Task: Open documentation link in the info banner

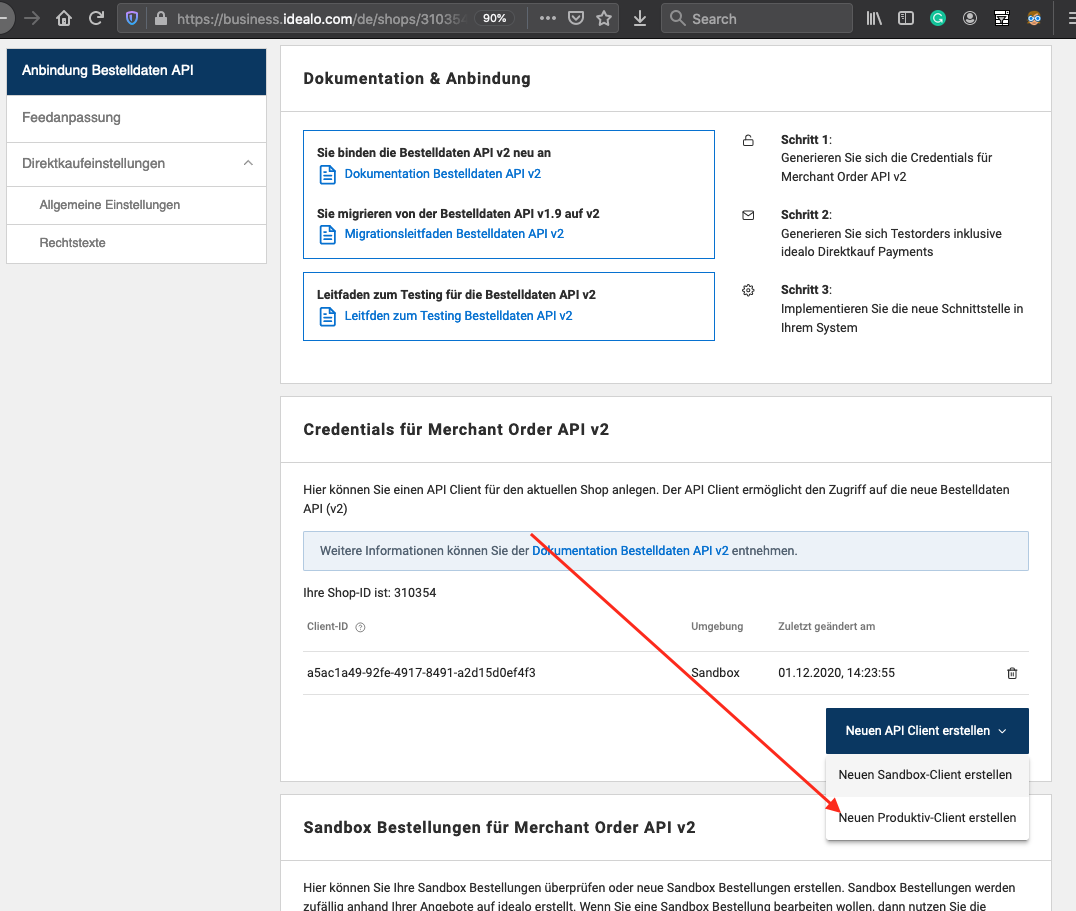Action: click(x=630, y=551)
